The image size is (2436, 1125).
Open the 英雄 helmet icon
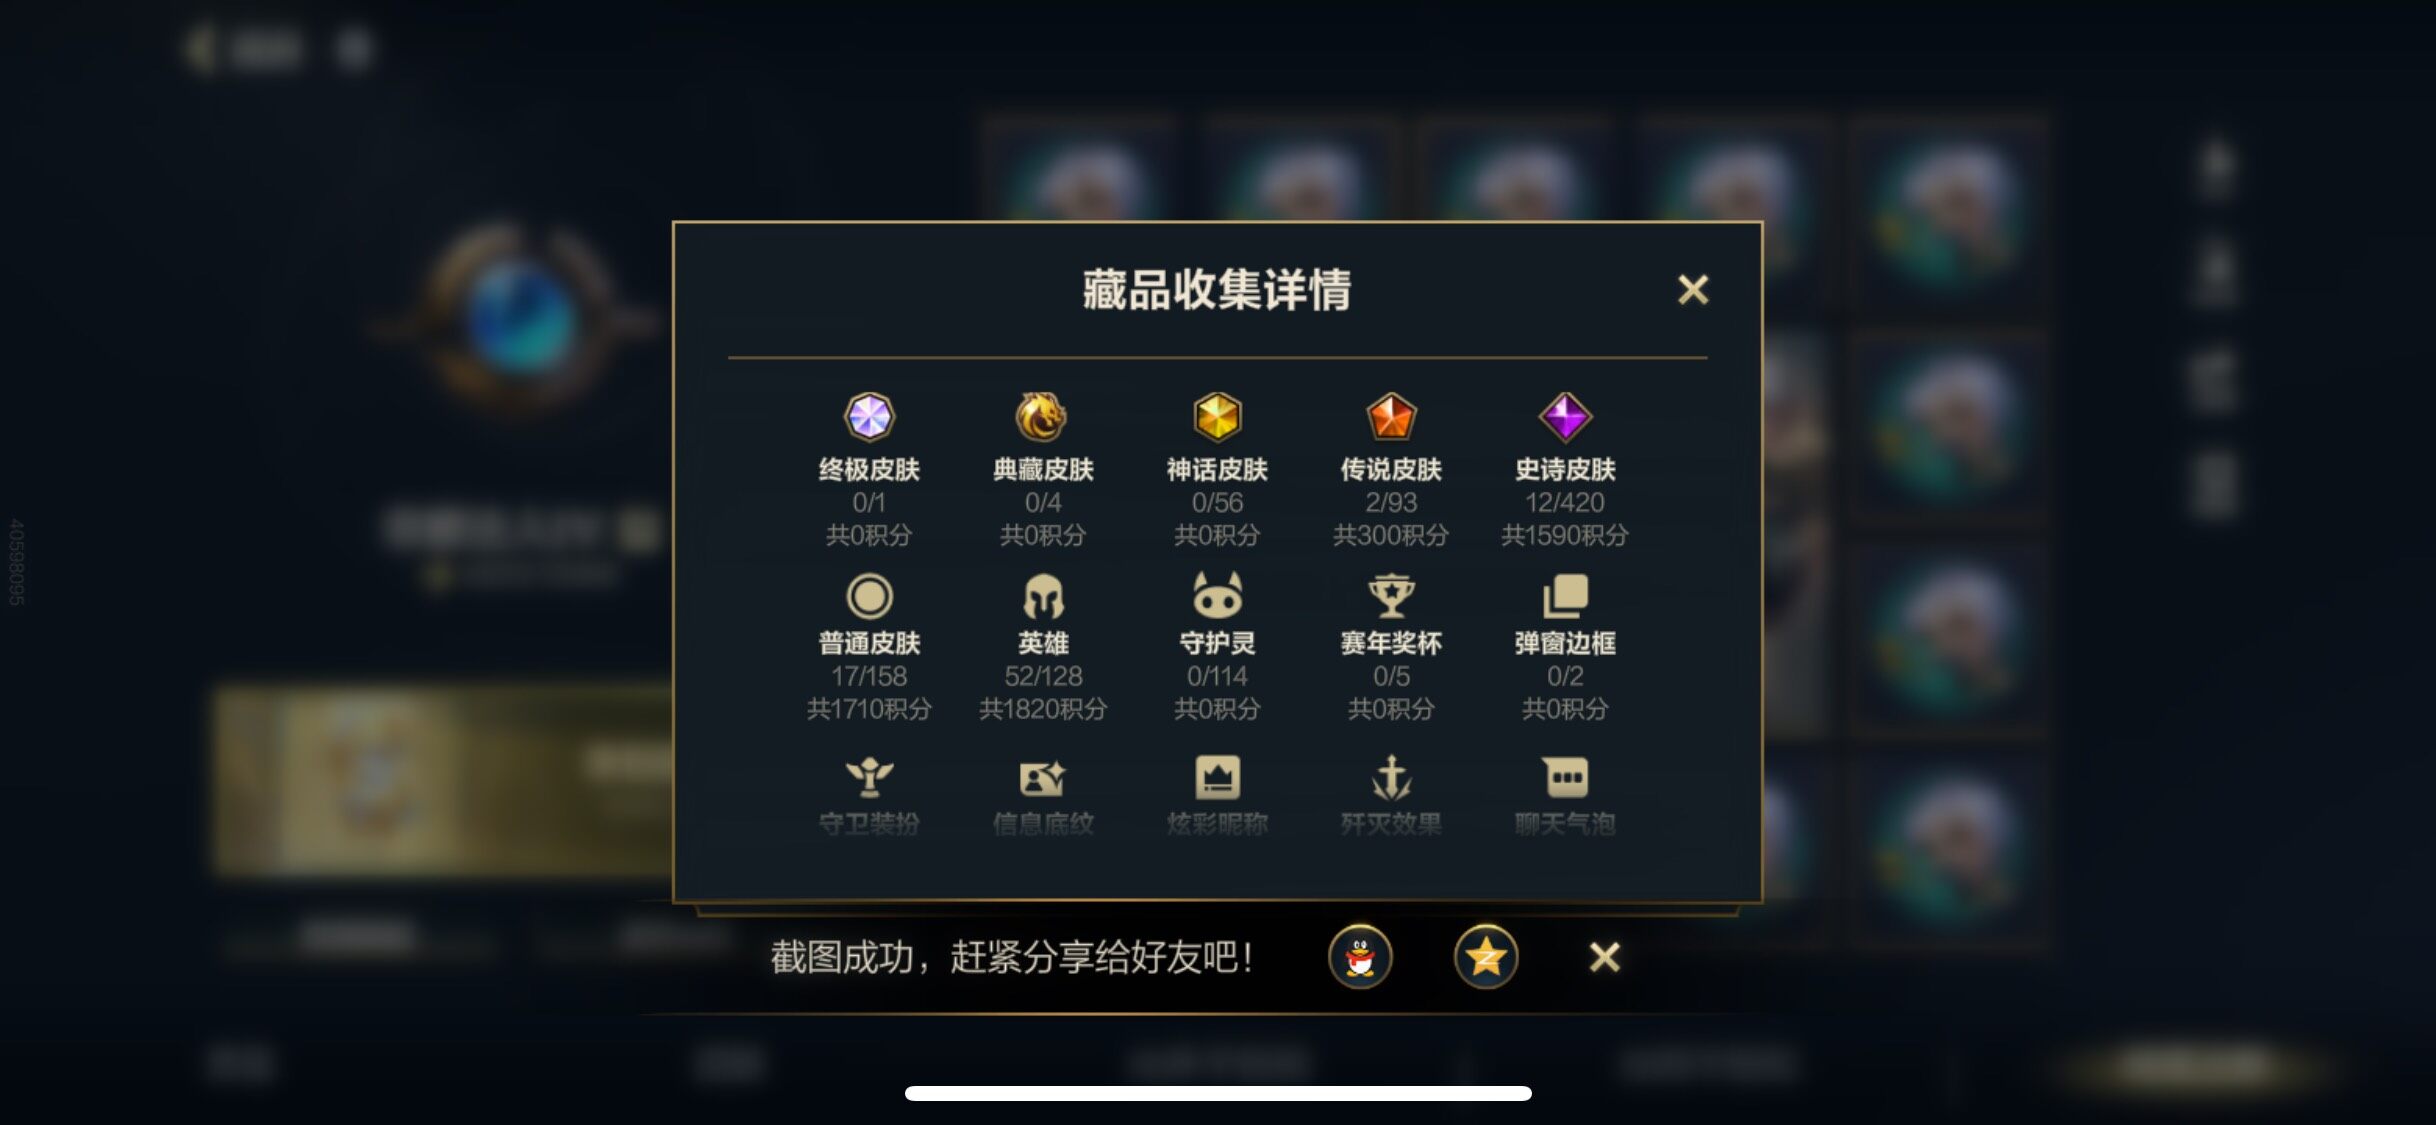click(x=1043, y=596)
